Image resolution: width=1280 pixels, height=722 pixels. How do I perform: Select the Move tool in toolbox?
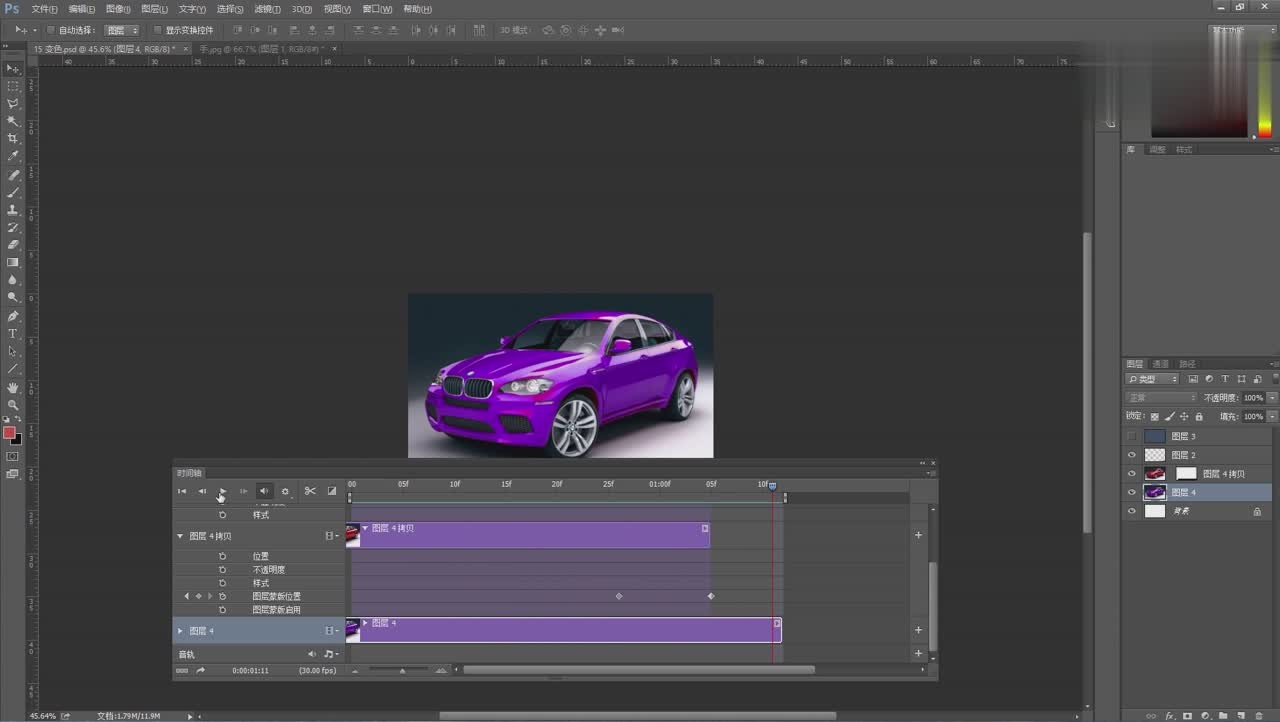13,69
